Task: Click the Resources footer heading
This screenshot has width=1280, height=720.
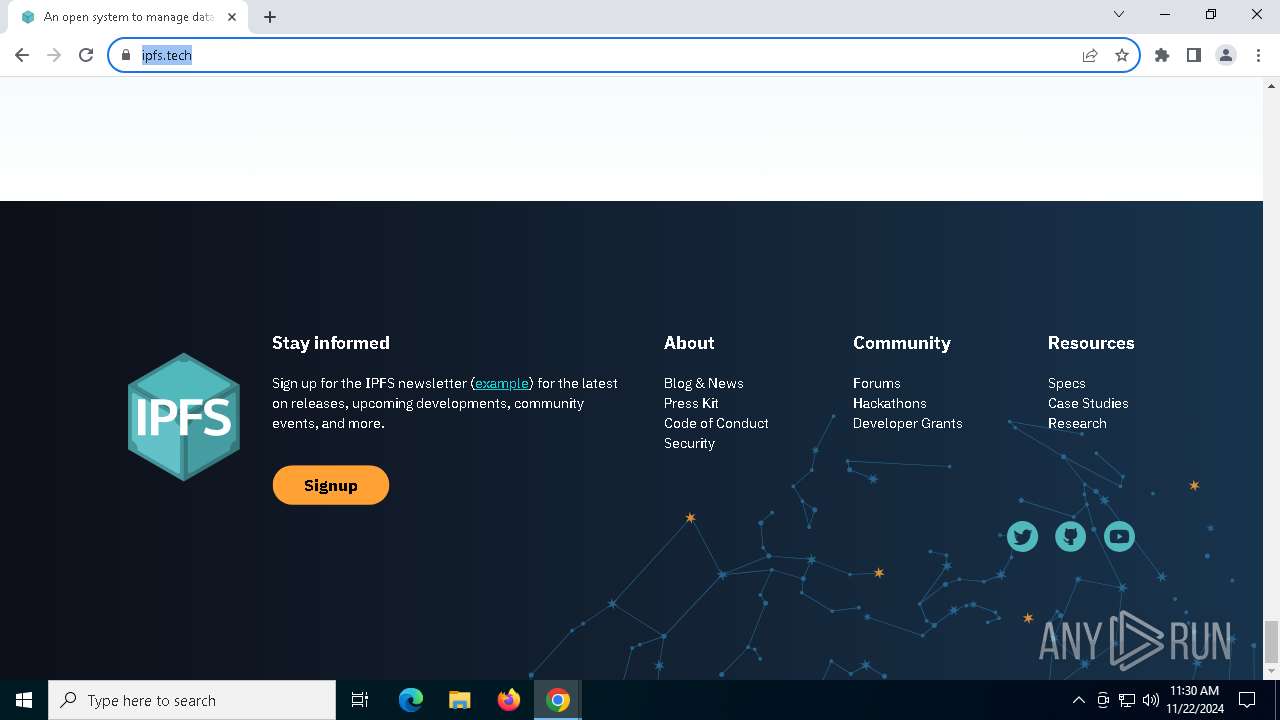Action: point(1091,342)
